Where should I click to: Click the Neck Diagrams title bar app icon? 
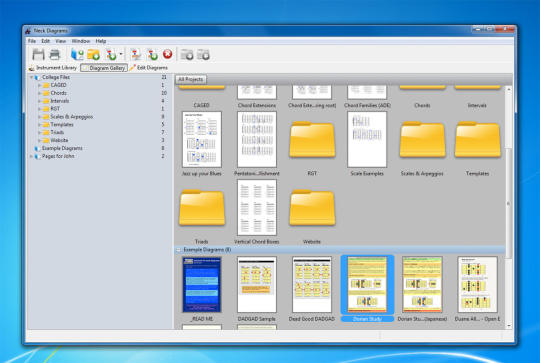28,31
